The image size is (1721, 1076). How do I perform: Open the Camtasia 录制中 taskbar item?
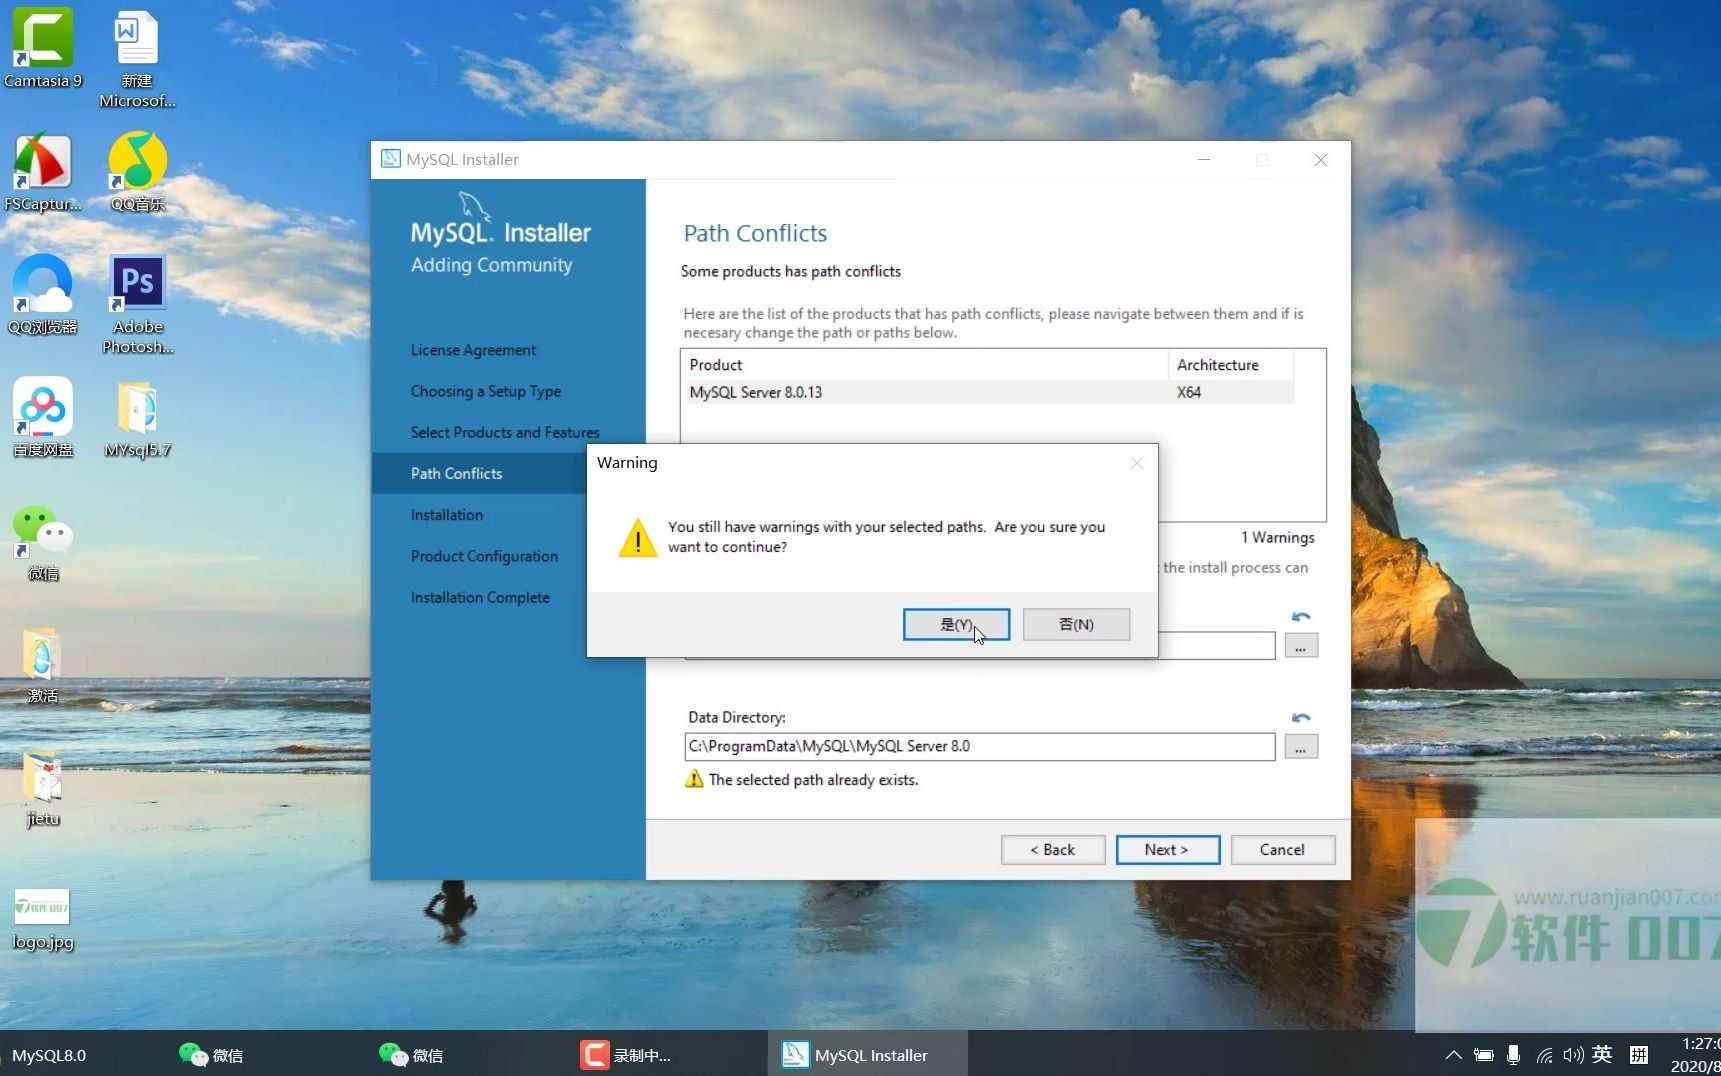[x=626, y=1055]
